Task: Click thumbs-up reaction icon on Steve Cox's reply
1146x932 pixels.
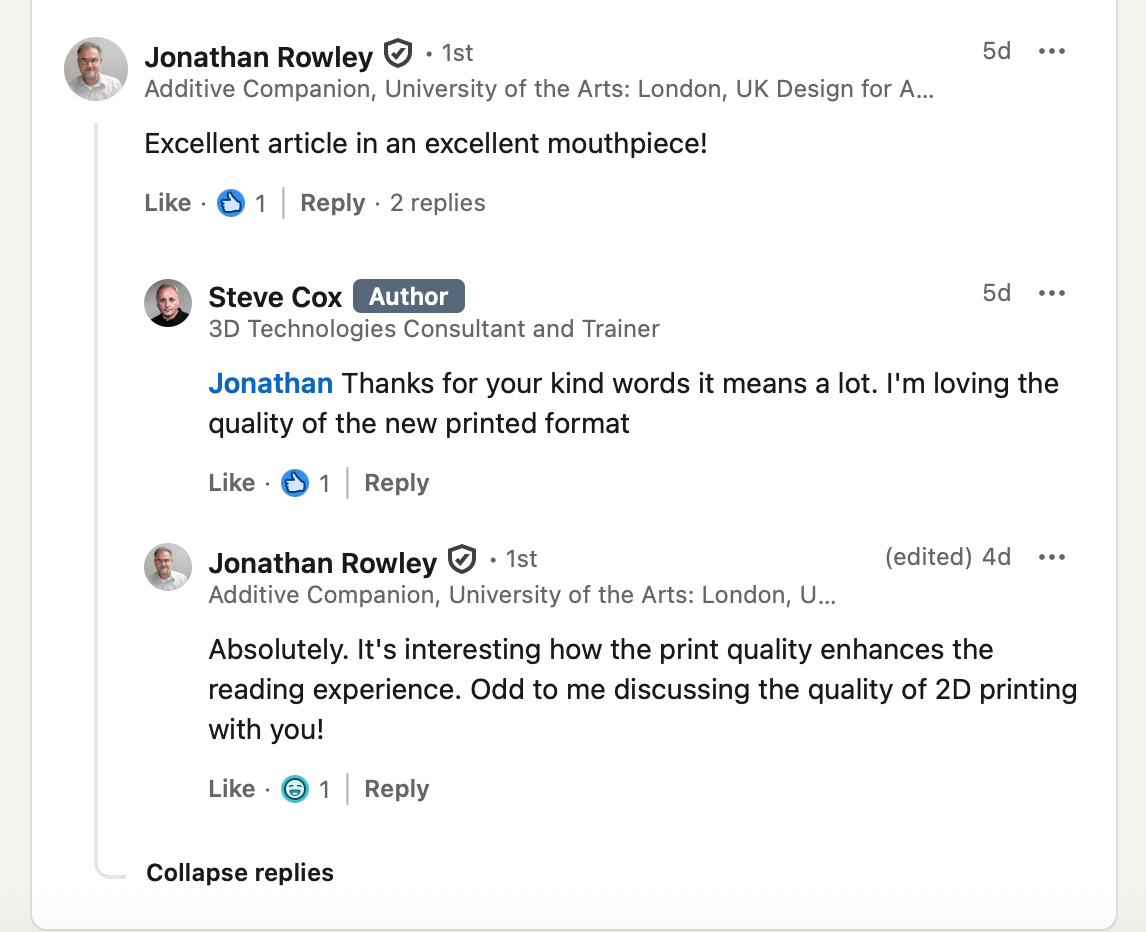Action: (x=295, y=484)
